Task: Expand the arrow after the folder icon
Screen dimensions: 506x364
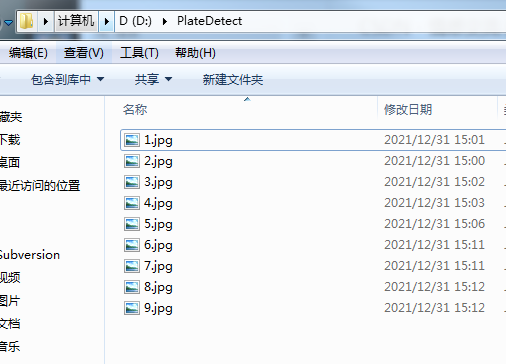Action: pyautogui.click(x=46, y=22)
